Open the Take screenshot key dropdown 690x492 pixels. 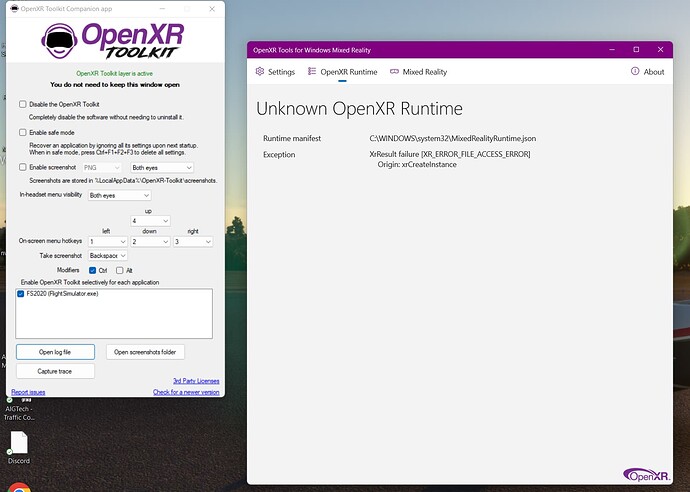108,256
